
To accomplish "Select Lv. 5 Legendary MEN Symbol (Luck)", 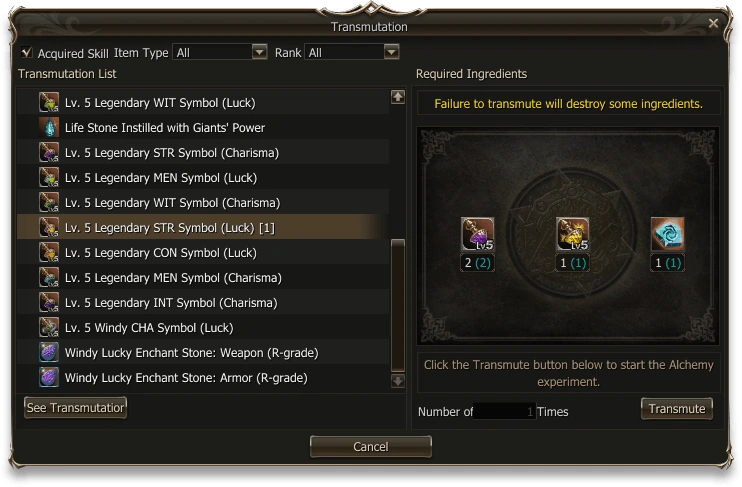I will click(160, 178).
